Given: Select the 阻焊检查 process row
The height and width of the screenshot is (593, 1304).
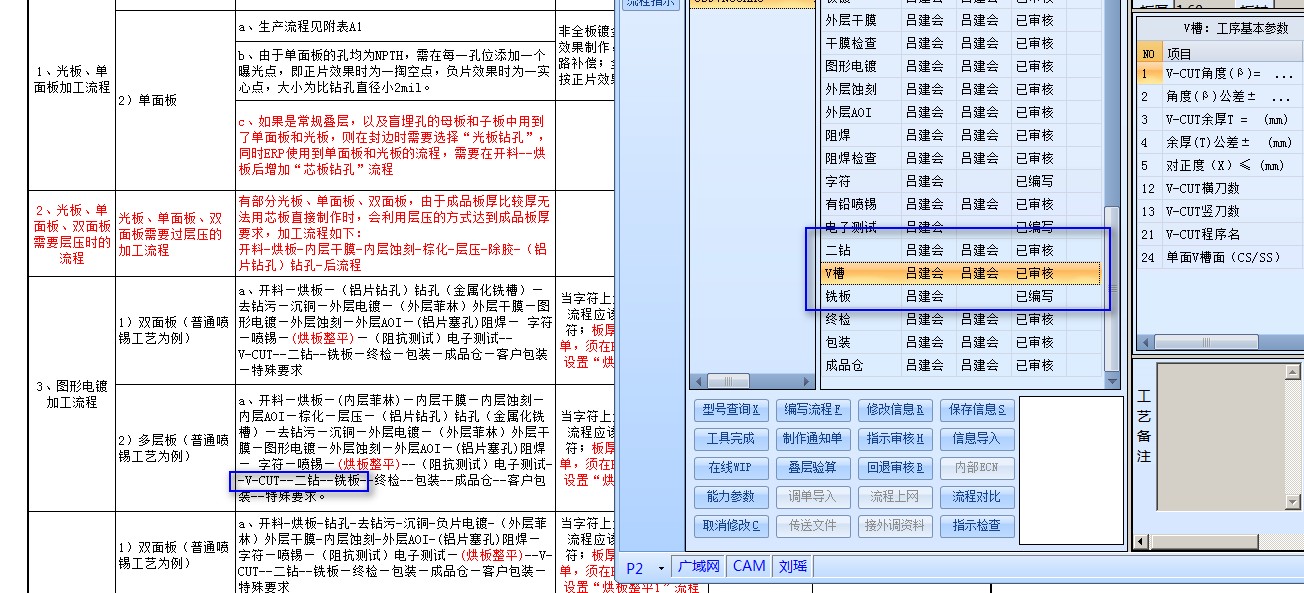Looking at the screenshot, I should pyautogui.click(x=961, y=158).
